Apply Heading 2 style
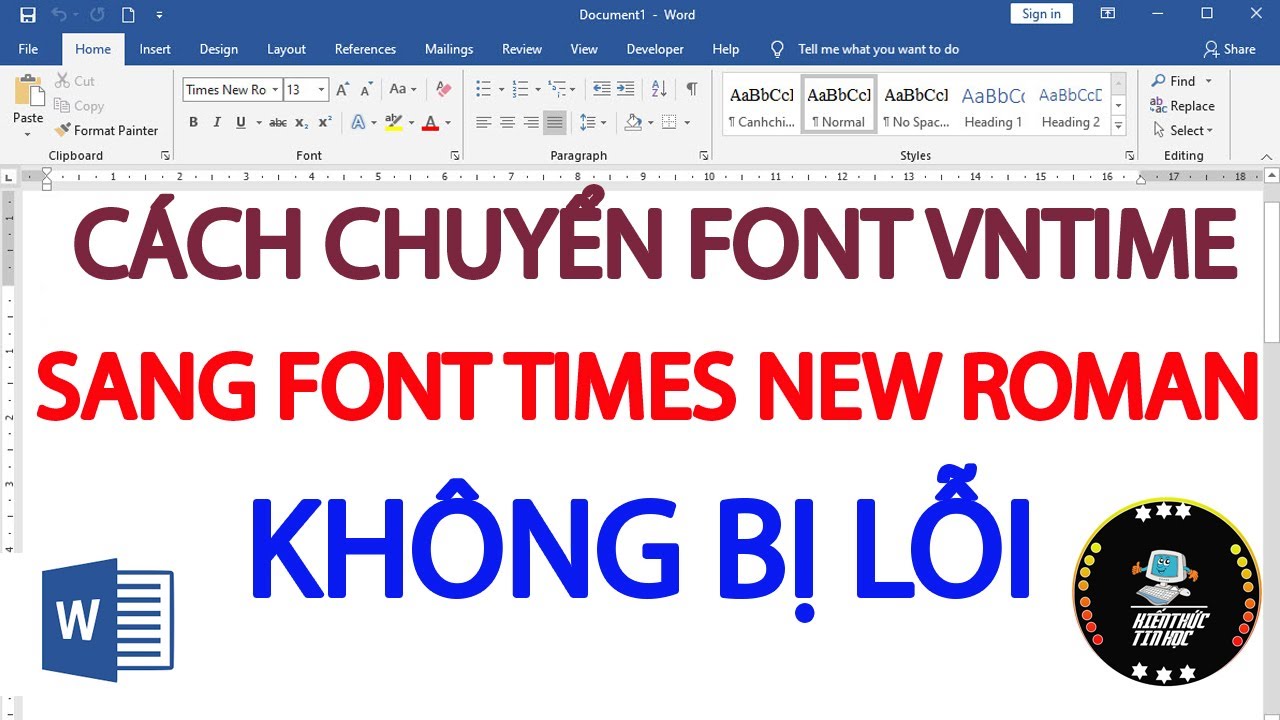 [1070, 104]
